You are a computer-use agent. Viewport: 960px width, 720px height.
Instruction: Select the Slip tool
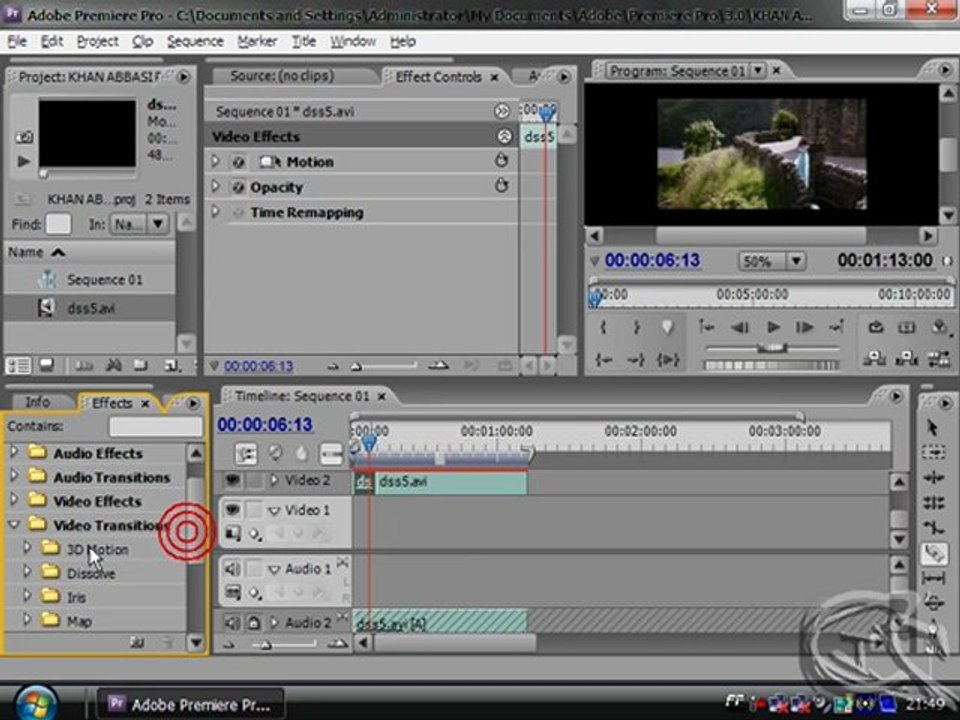click(932, 578)
